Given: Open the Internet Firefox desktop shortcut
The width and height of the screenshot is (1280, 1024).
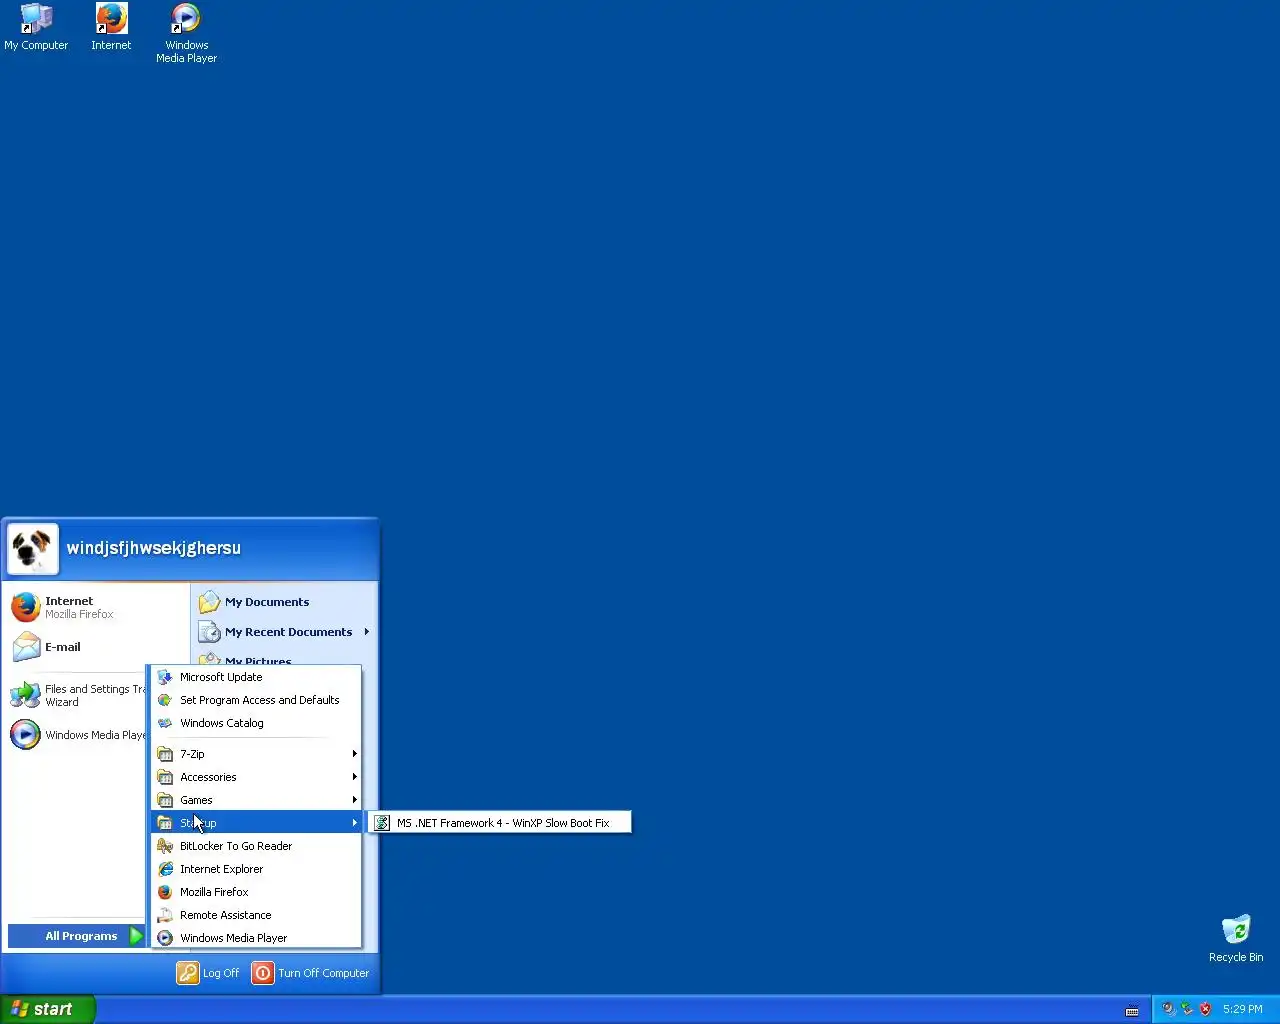Looking at the screenshot, I should (111, 27).
